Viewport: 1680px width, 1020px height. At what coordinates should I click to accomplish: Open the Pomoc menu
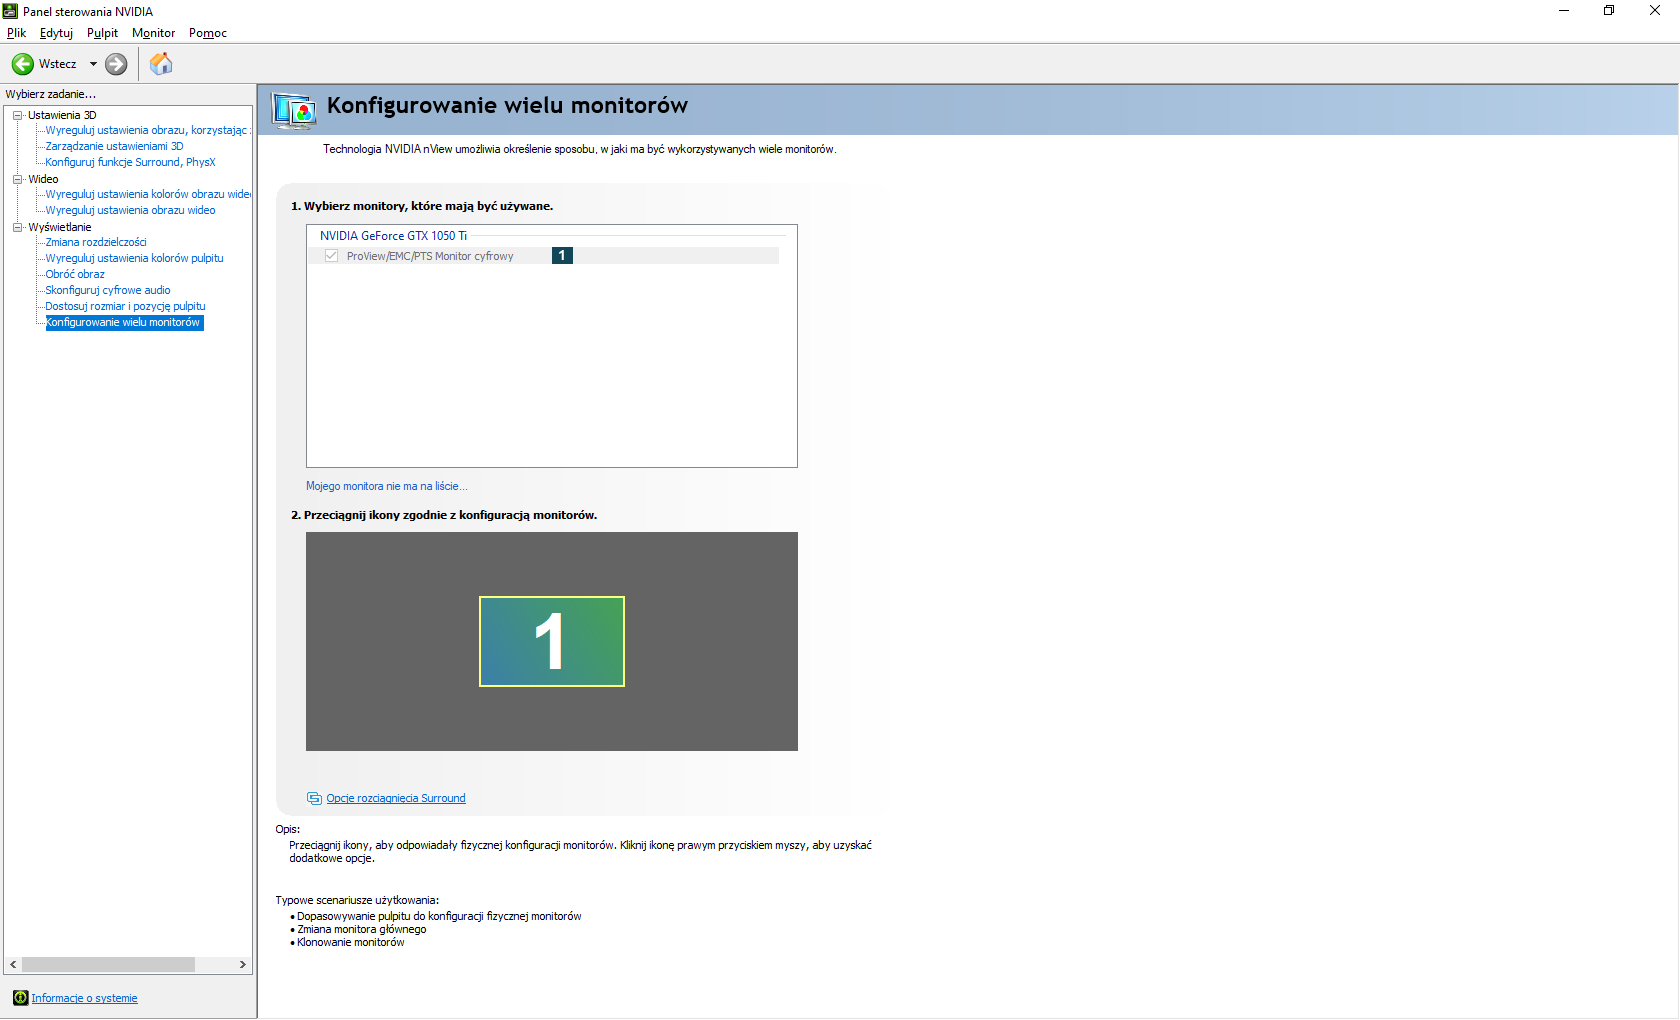208,33
